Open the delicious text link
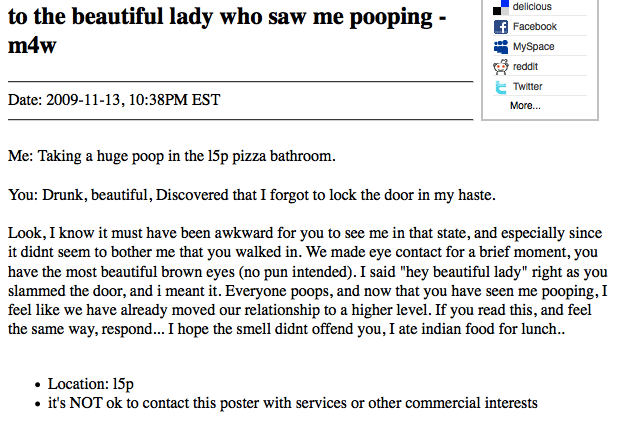Screen dimensions: 617x423 [532, 6]
